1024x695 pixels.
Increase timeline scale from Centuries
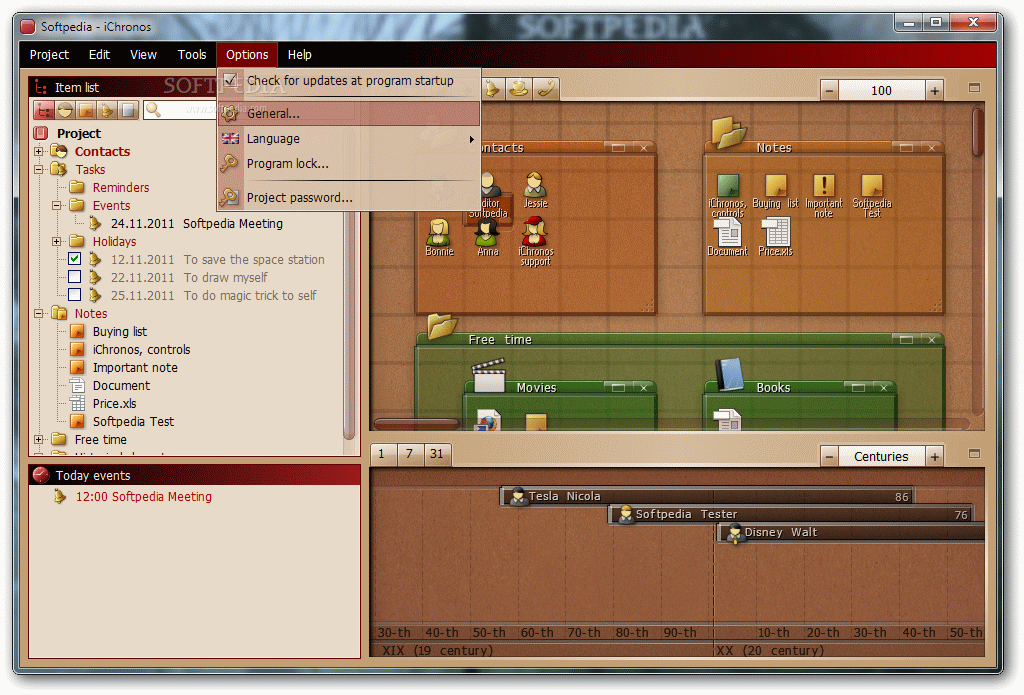click(x=935, y=456)
